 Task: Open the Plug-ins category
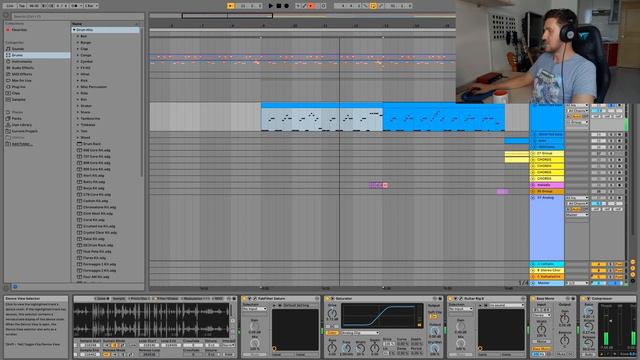(x=18, y=87)
